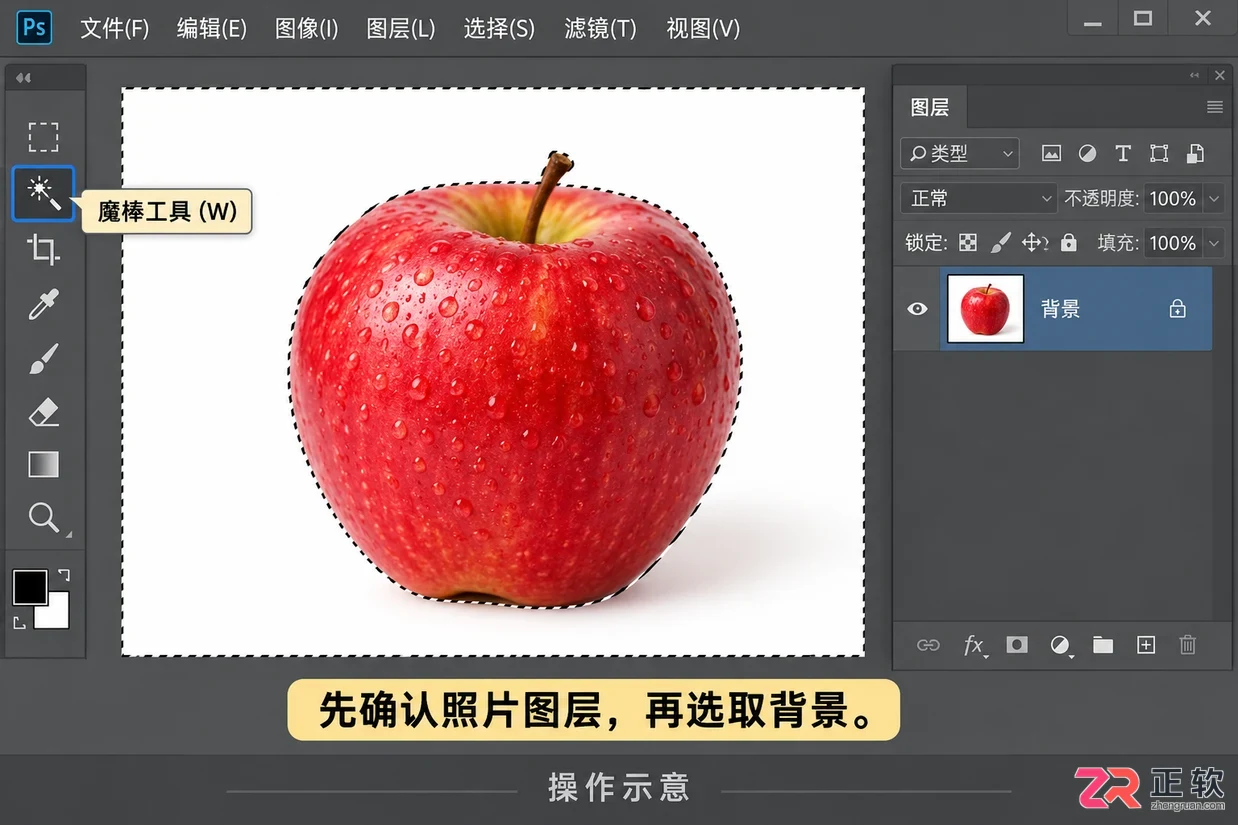Viewport: 1238px width, 825px height.
Task: Select the Eraser tool
Action: (x=43, y=412)
